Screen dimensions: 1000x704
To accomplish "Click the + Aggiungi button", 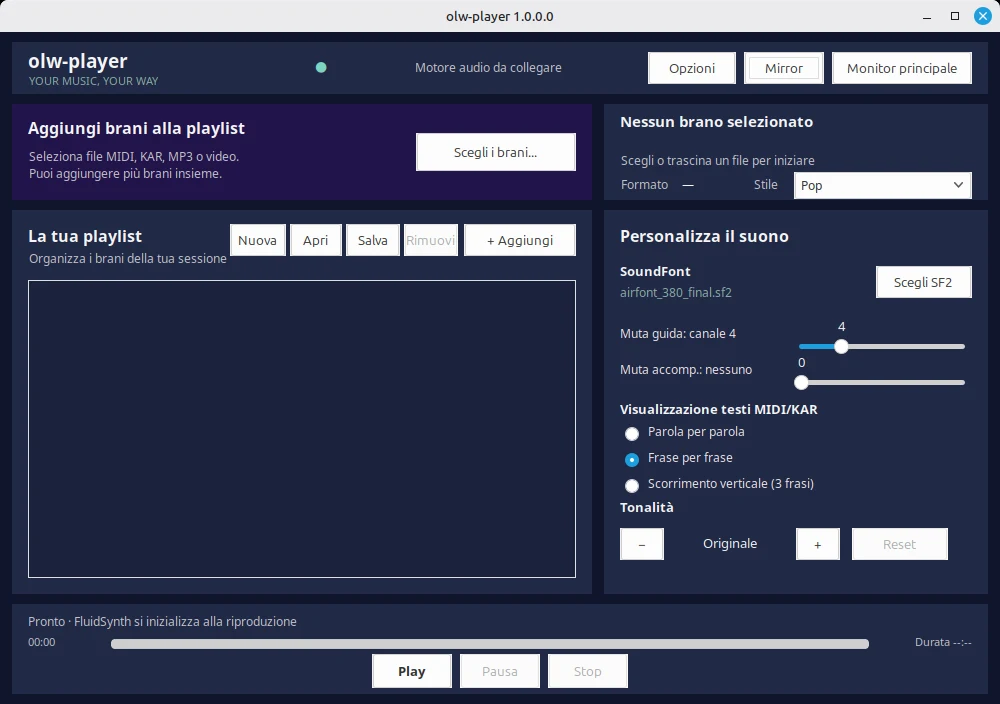I will pos(520,240).
